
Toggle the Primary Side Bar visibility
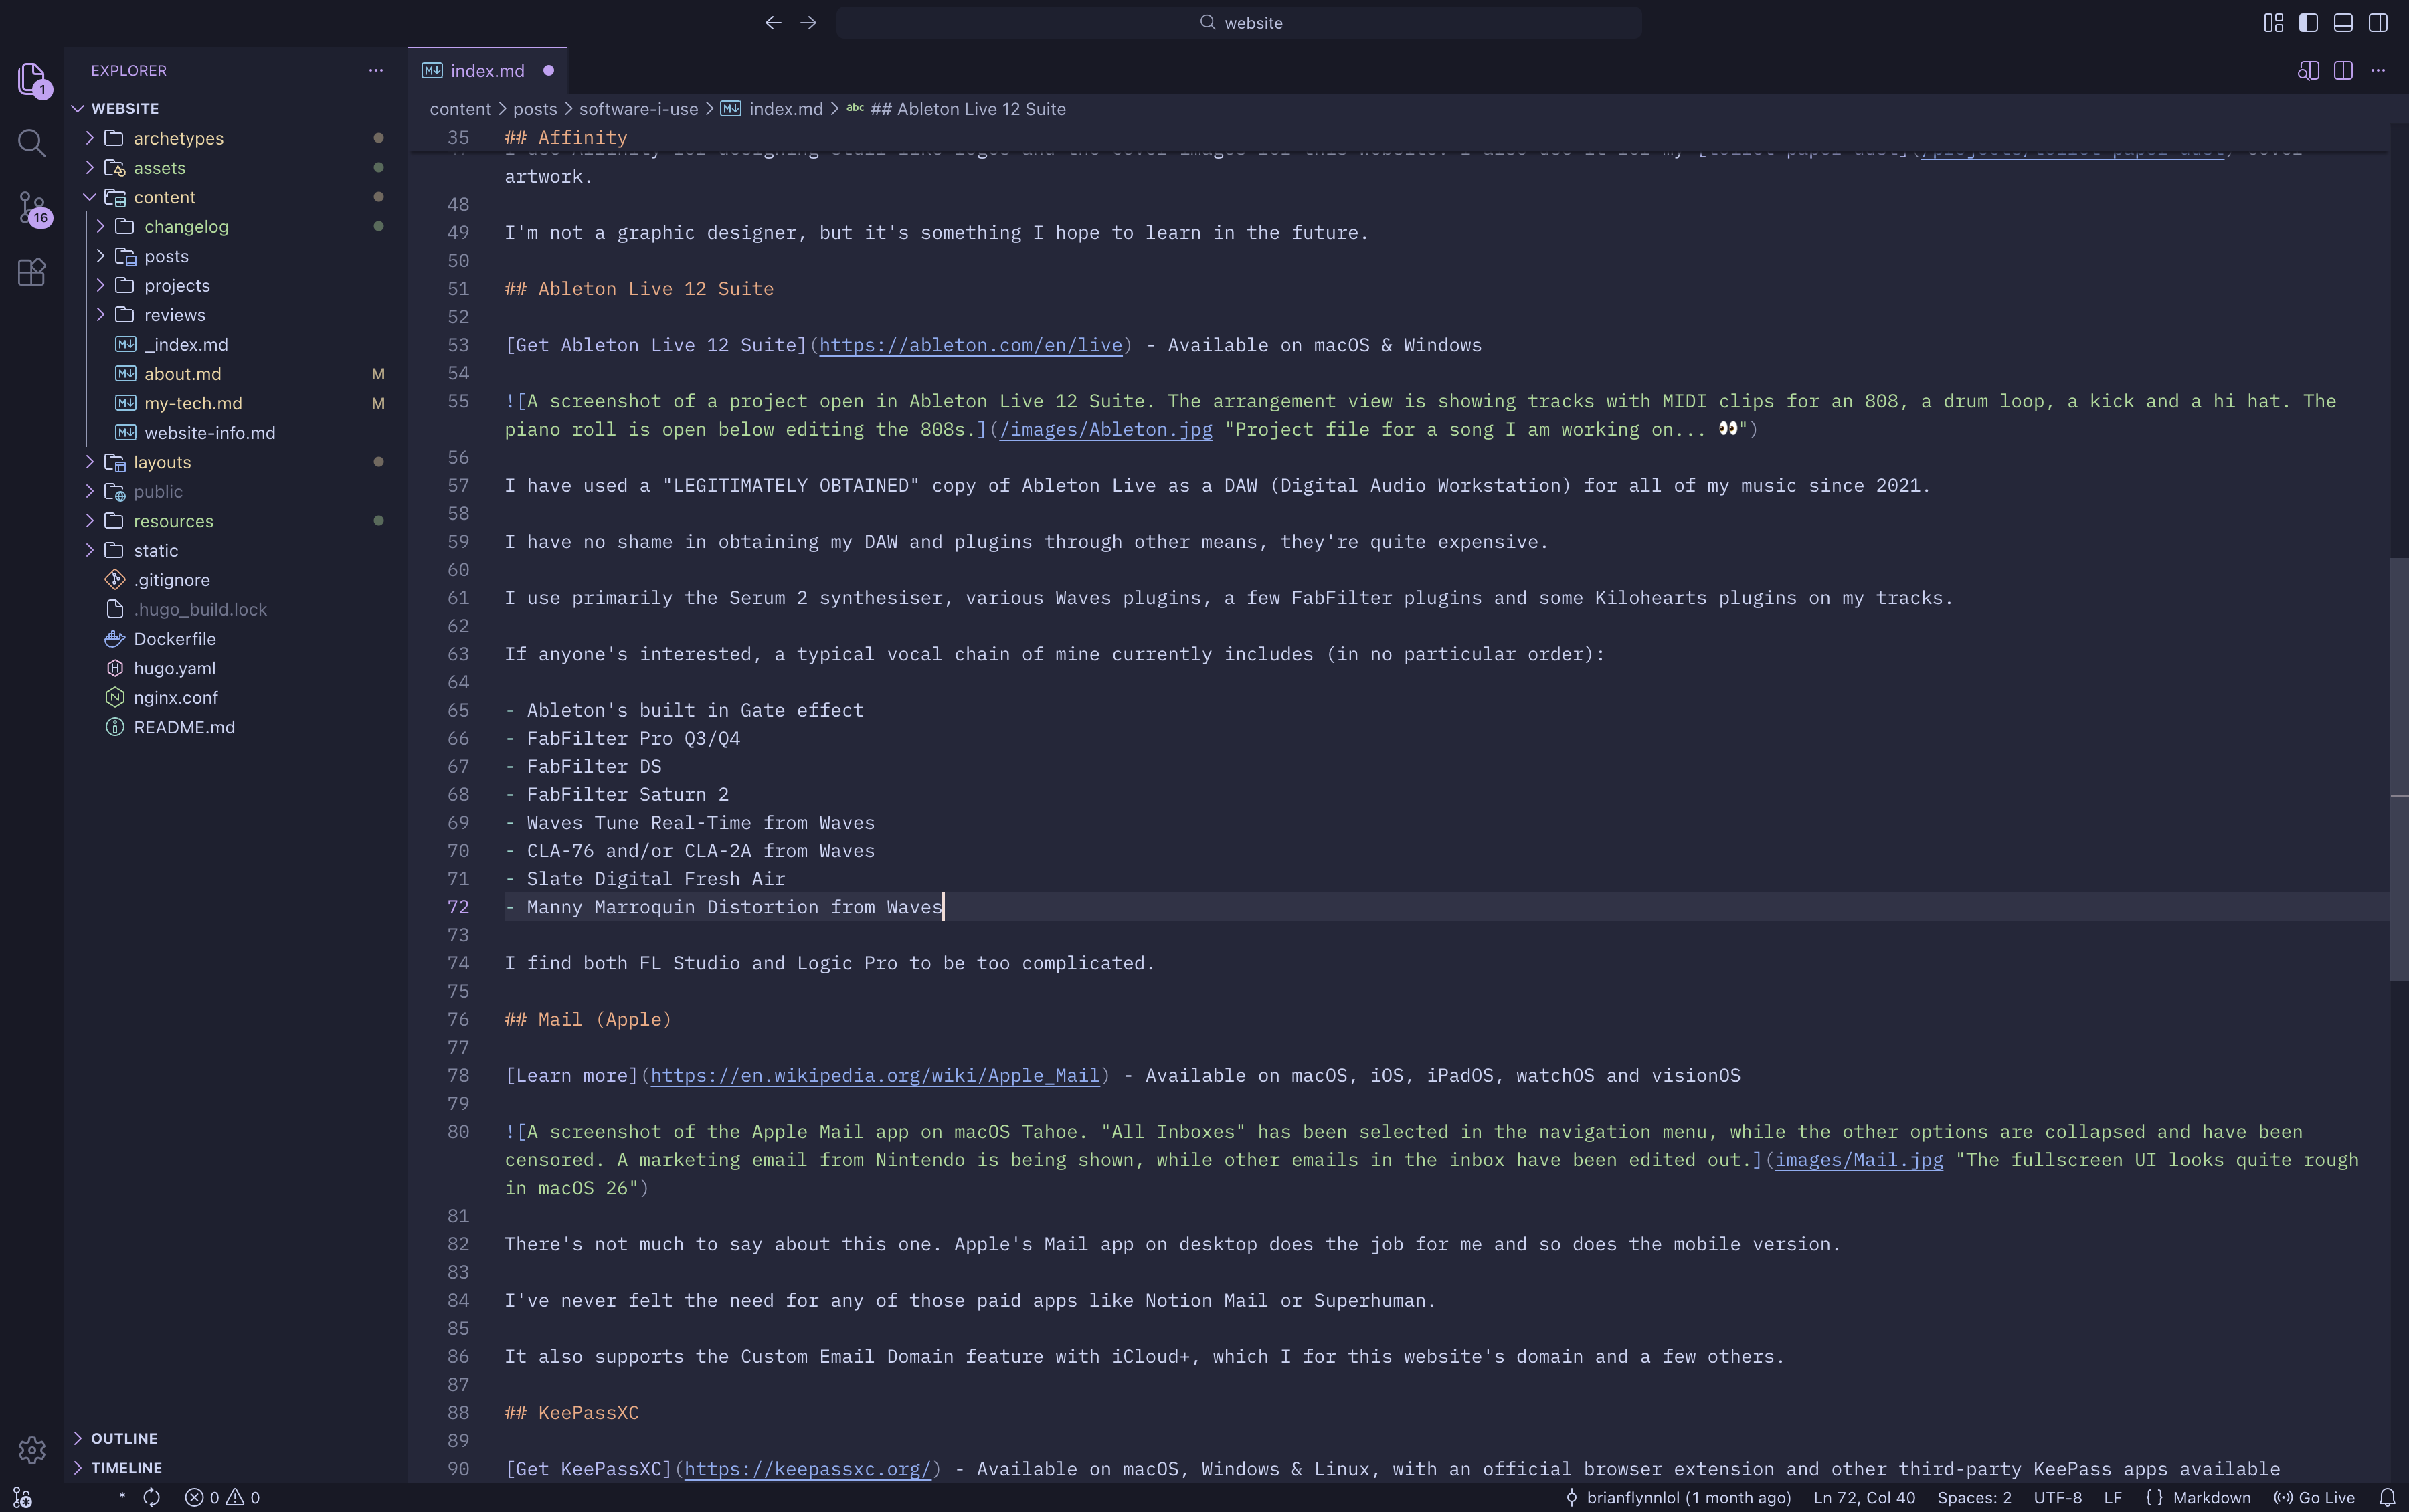[2308, 23]
